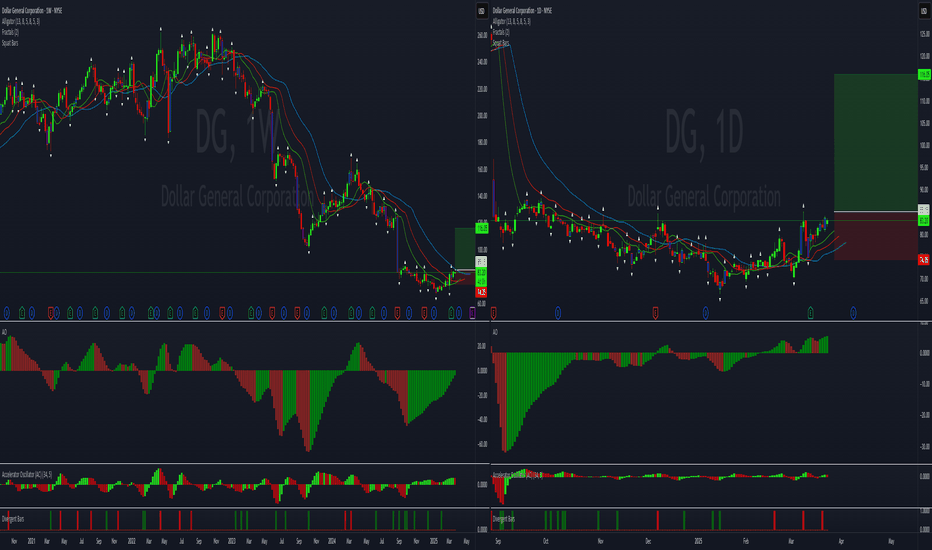Click the red earnings marker near Dec on daily chart

point(655,312)
